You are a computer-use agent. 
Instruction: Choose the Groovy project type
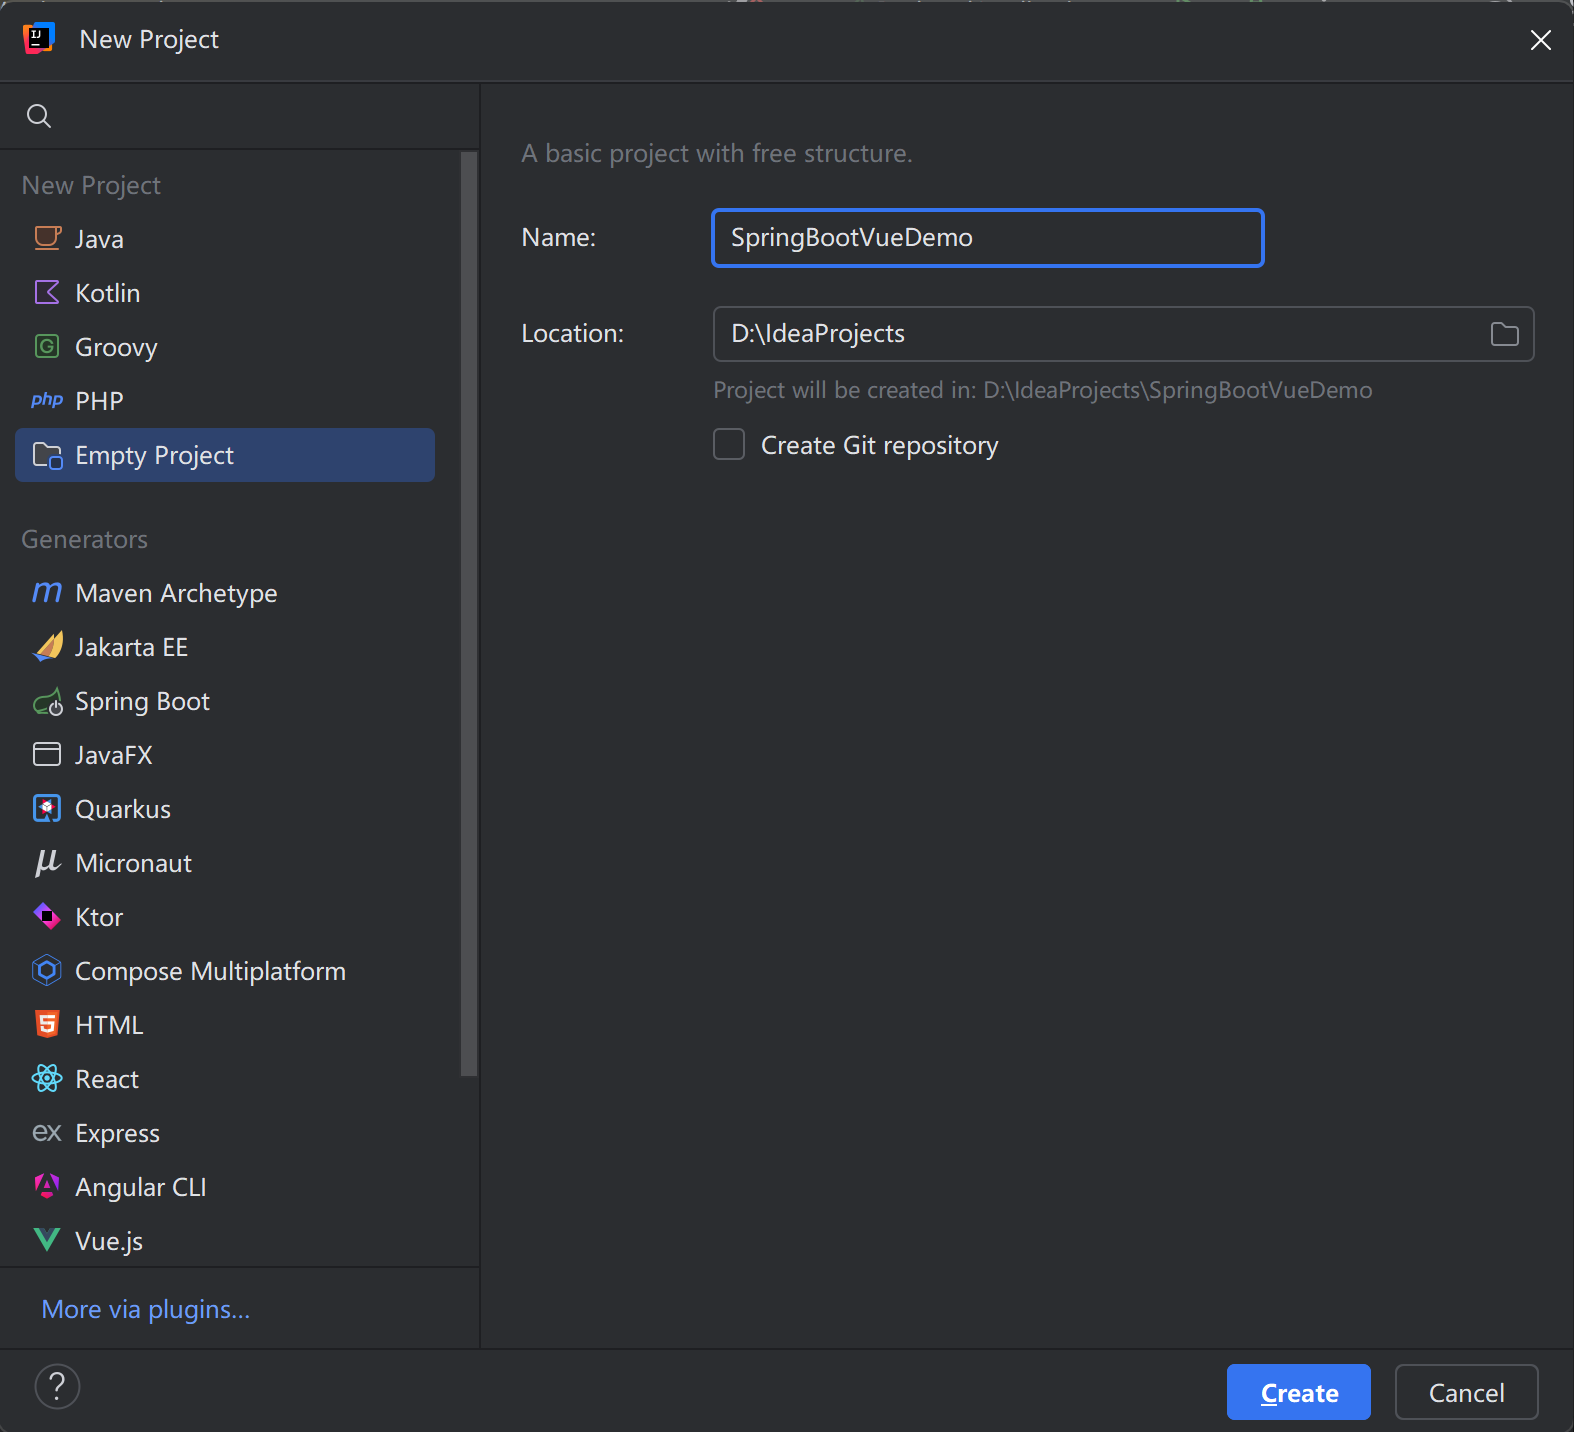click(225, 347)
